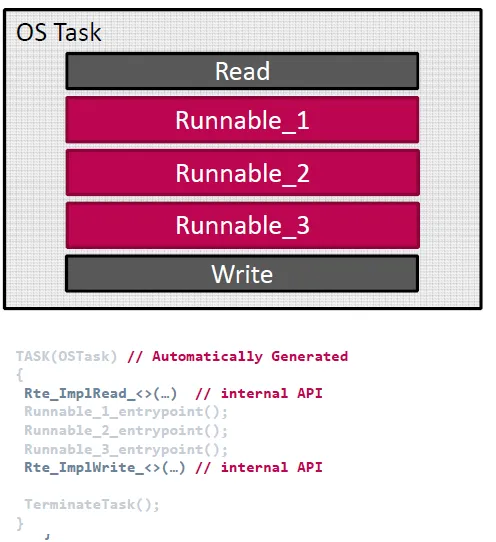The width and height of the screenshot is (496, 542).
Task: Click the Automatically Generated comment
Action: click(x=237, y=356)
